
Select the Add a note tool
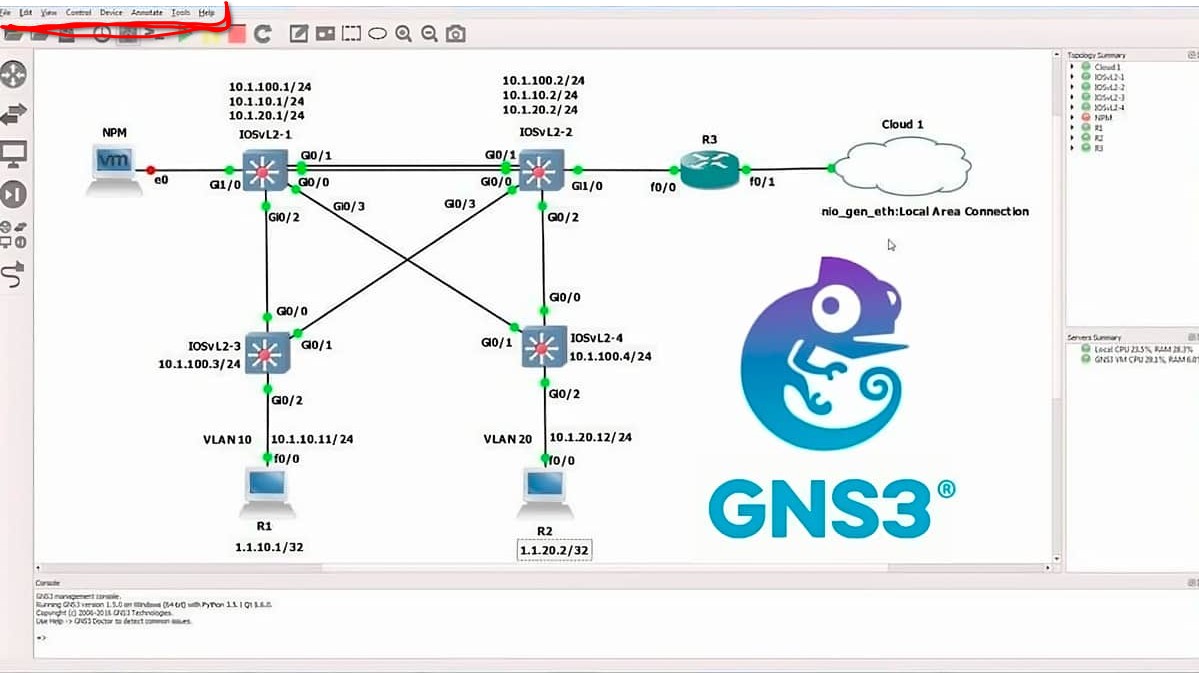tap(299, 34)
